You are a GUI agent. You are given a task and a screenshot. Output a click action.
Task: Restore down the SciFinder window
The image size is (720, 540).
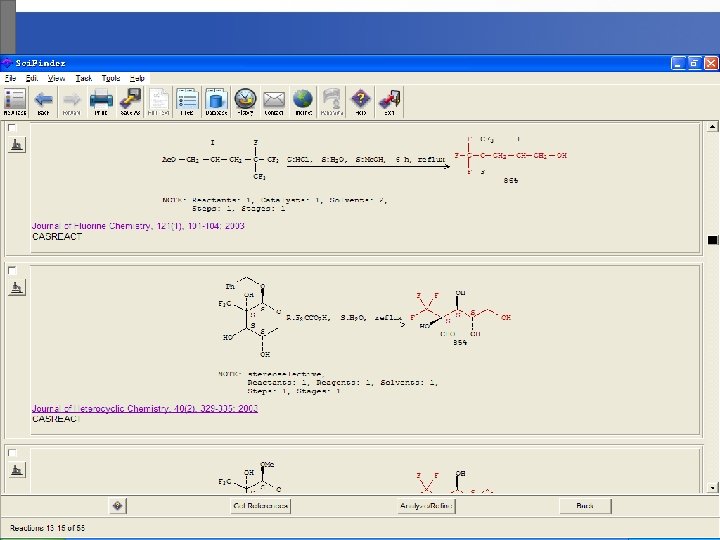click(694, 63)
